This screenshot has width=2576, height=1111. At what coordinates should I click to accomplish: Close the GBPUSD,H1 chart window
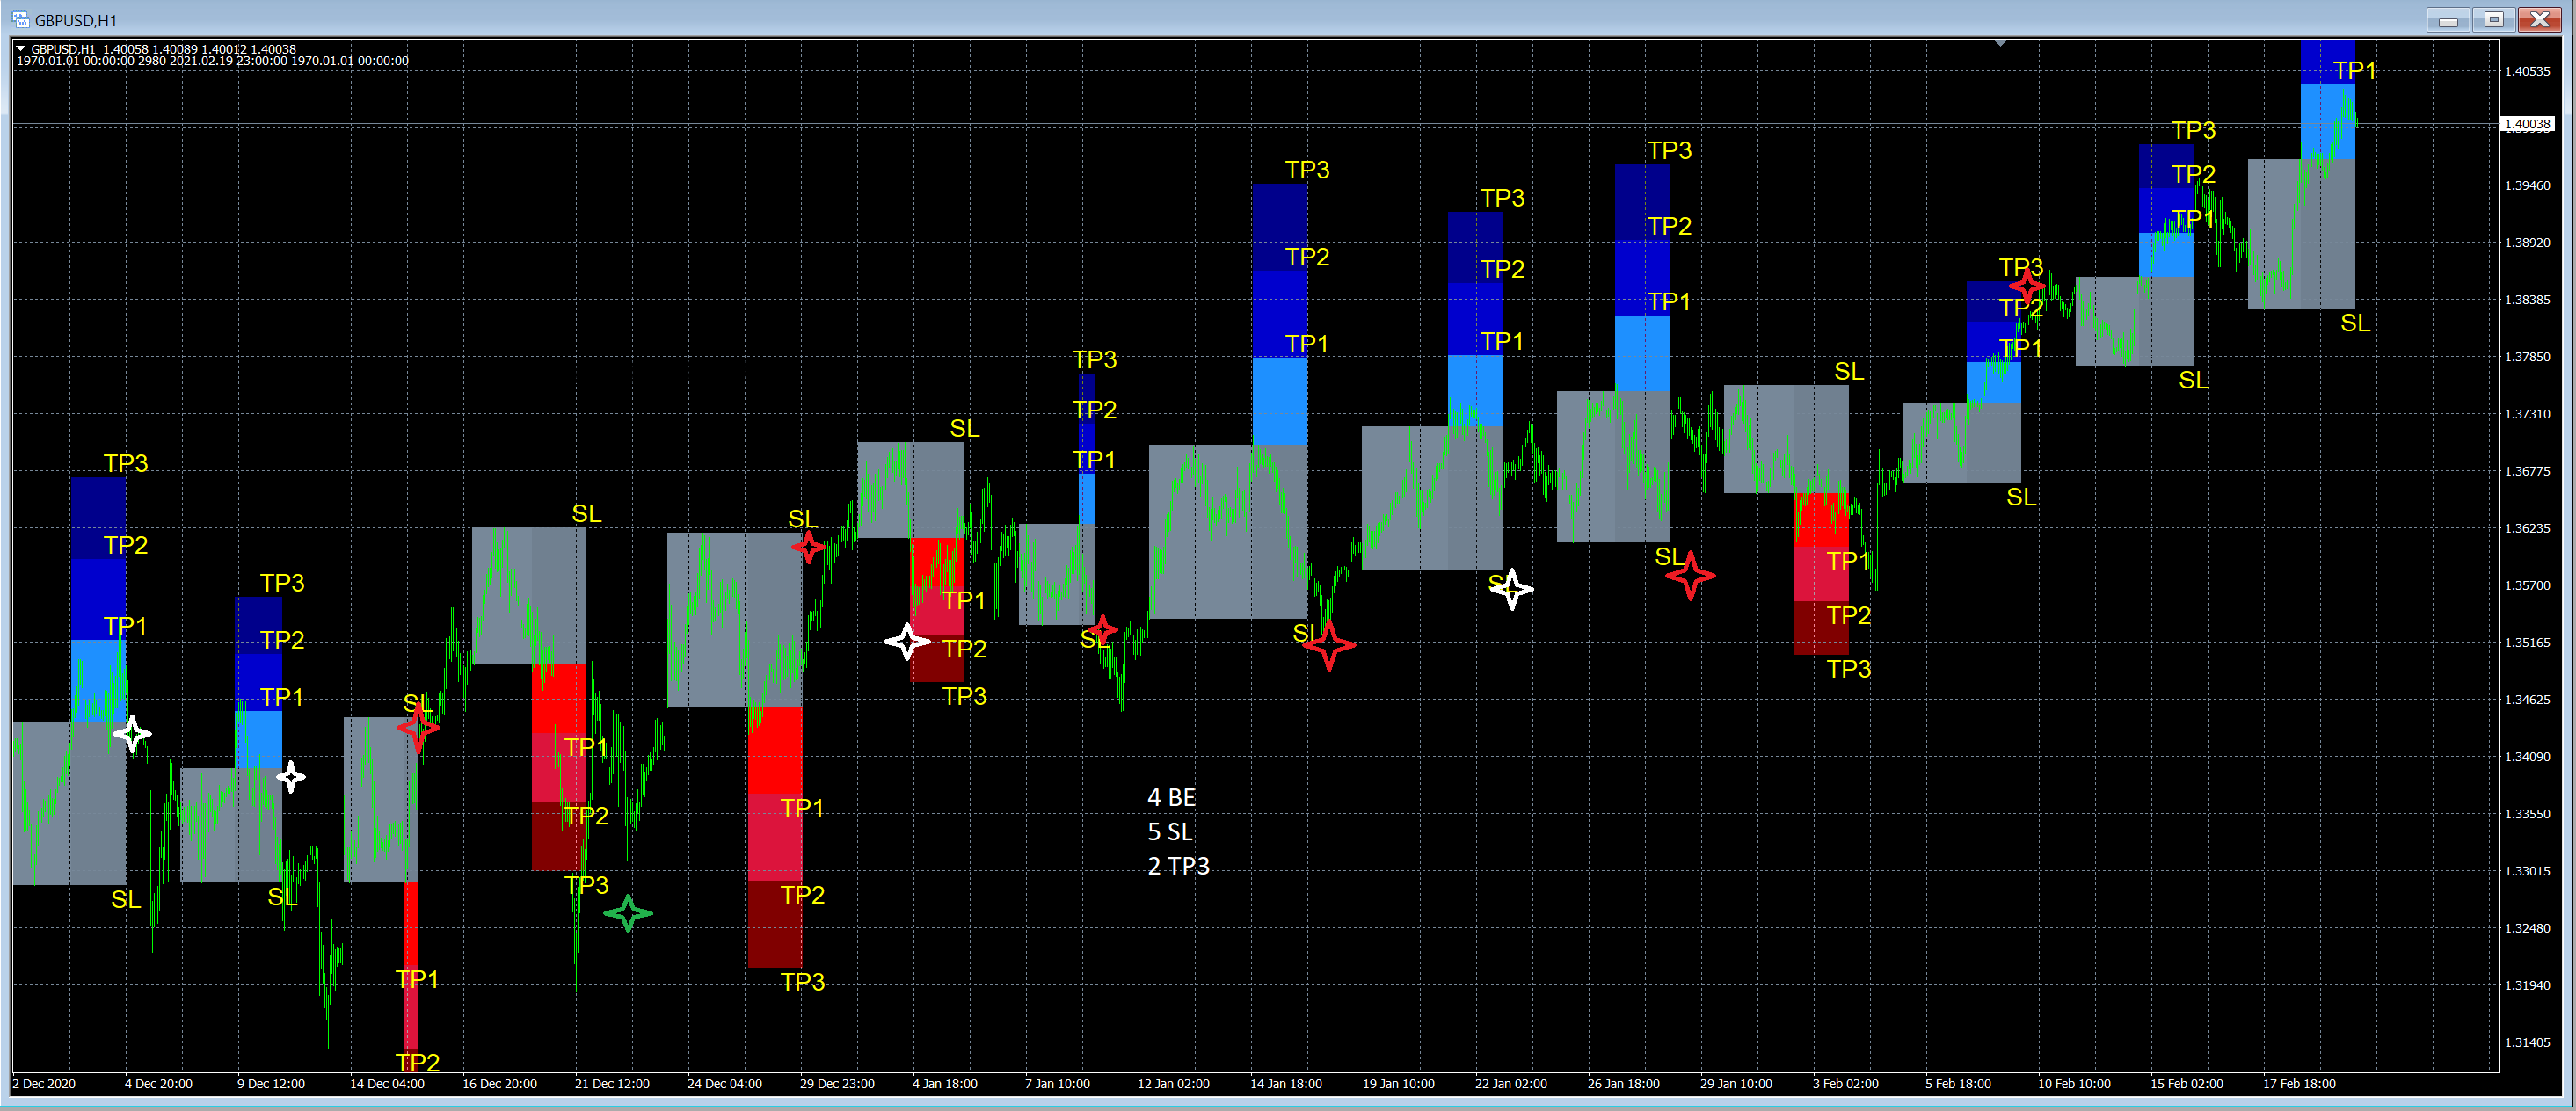2540,20
